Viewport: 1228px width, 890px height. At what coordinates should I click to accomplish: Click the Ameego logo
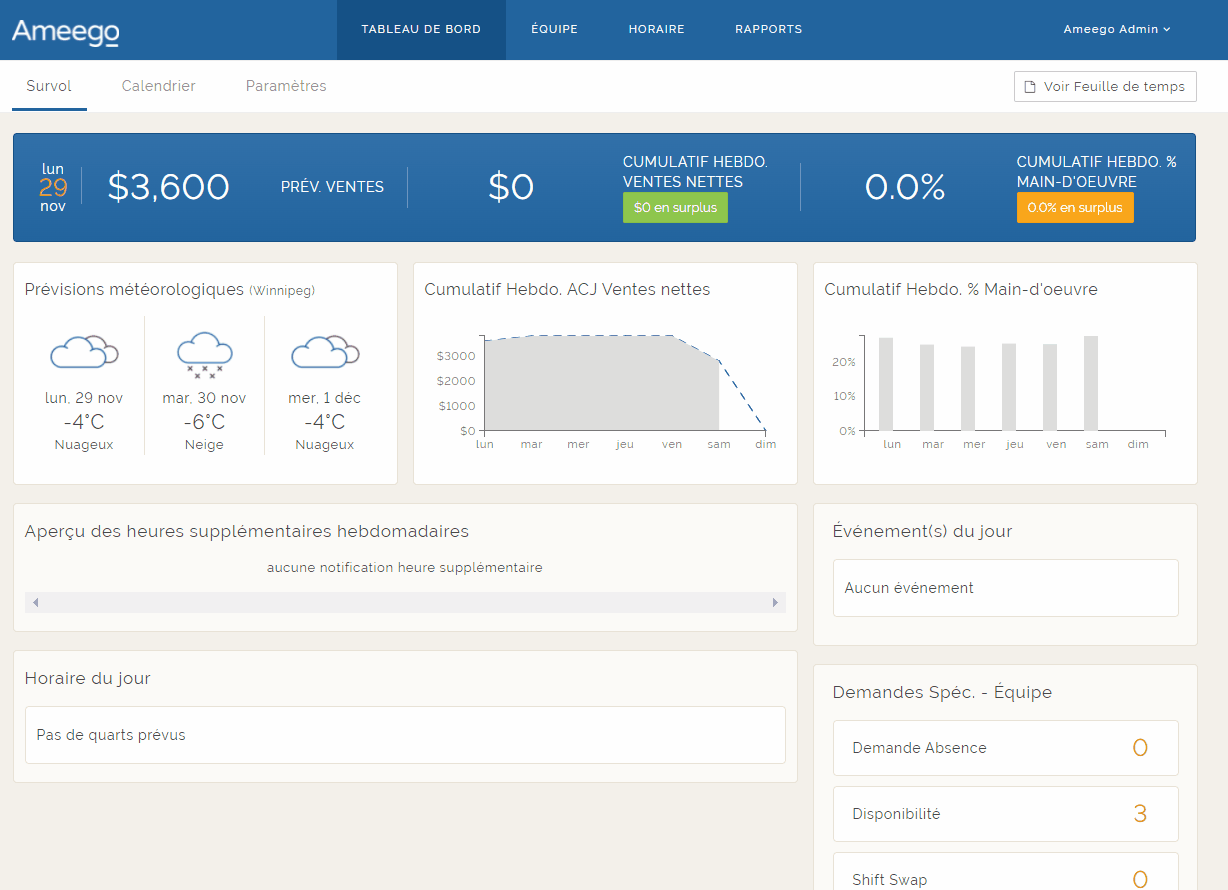66,31
